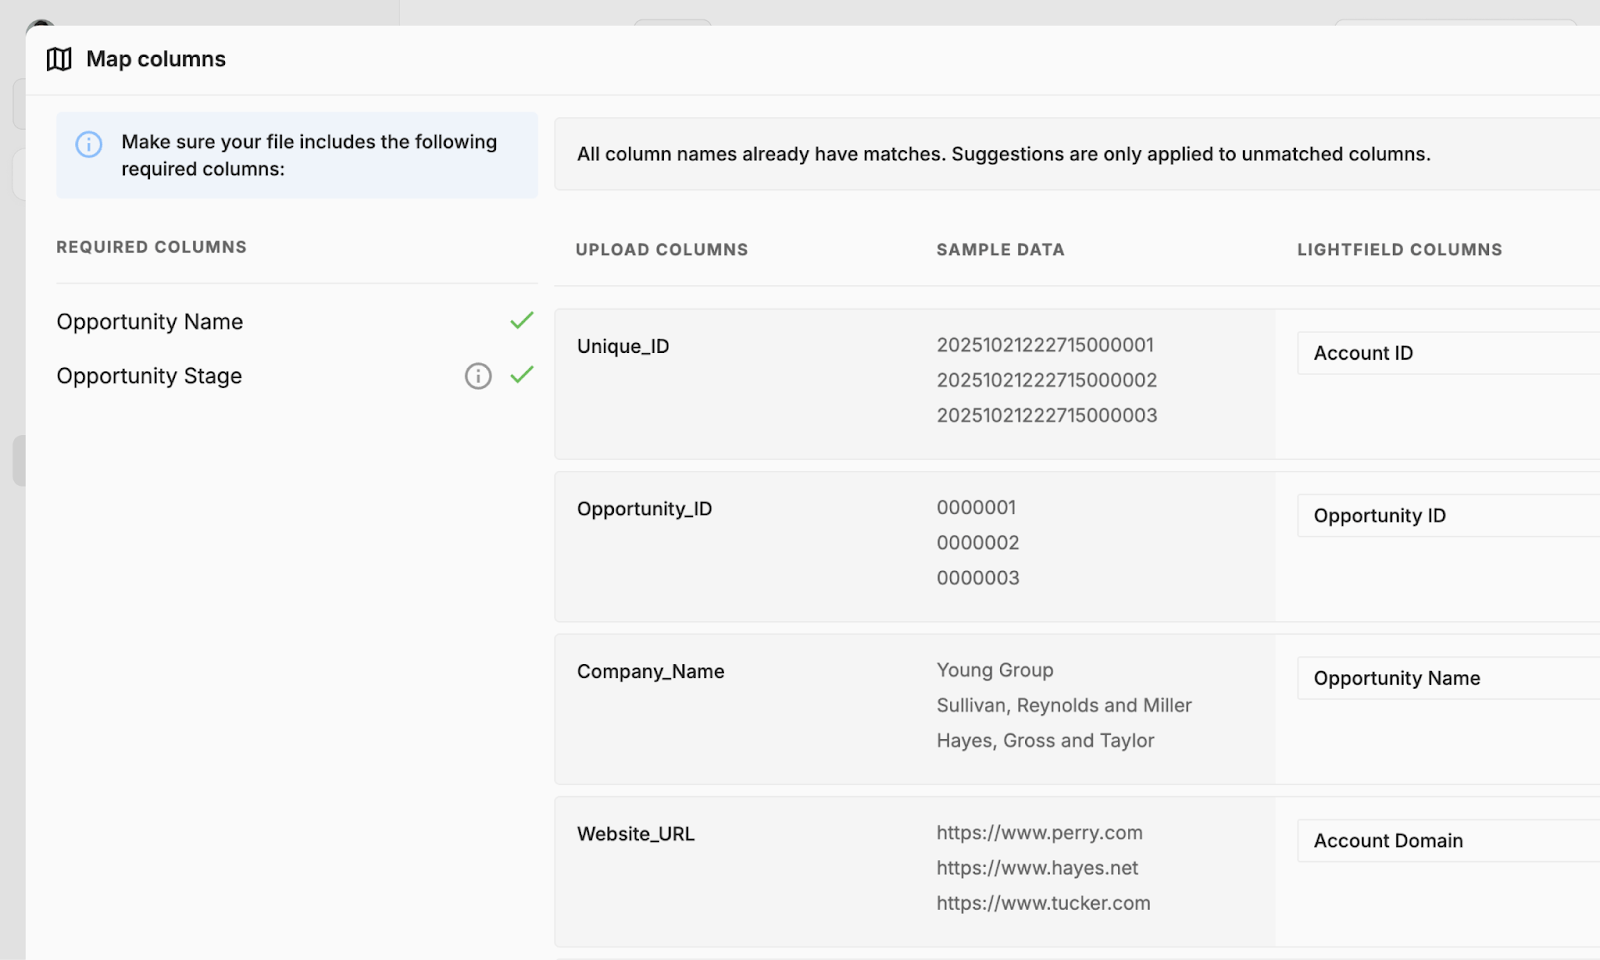
Task: Click the Opportunity Stage required column entry
Action: 149,376
